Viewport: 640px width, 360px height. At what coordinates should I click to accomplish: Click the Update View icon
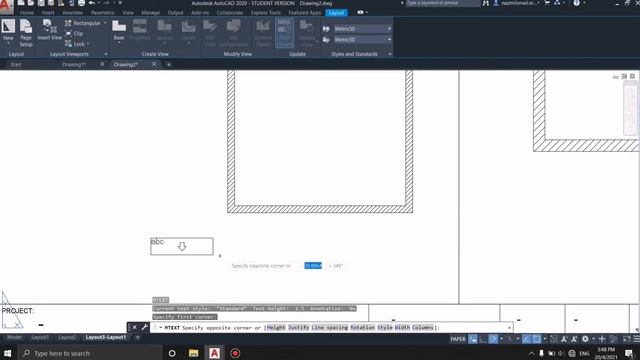click(x=307, y=33)
